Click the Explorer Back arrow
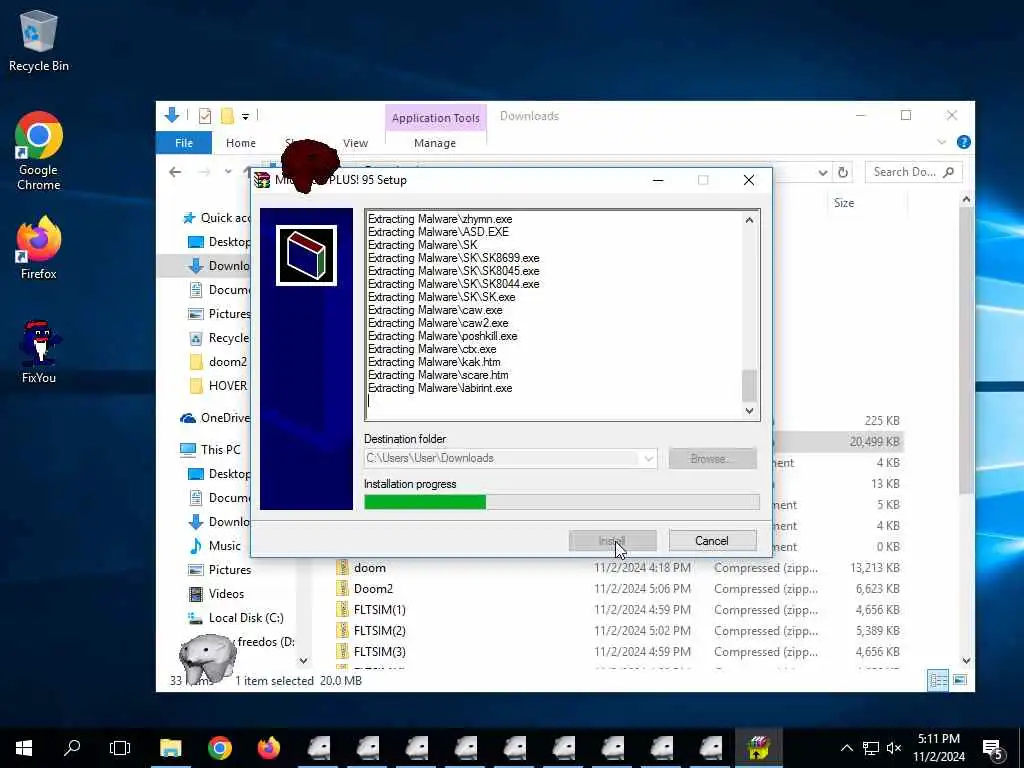The height and width of the screenshot is (768, 1024). point(175,172)
